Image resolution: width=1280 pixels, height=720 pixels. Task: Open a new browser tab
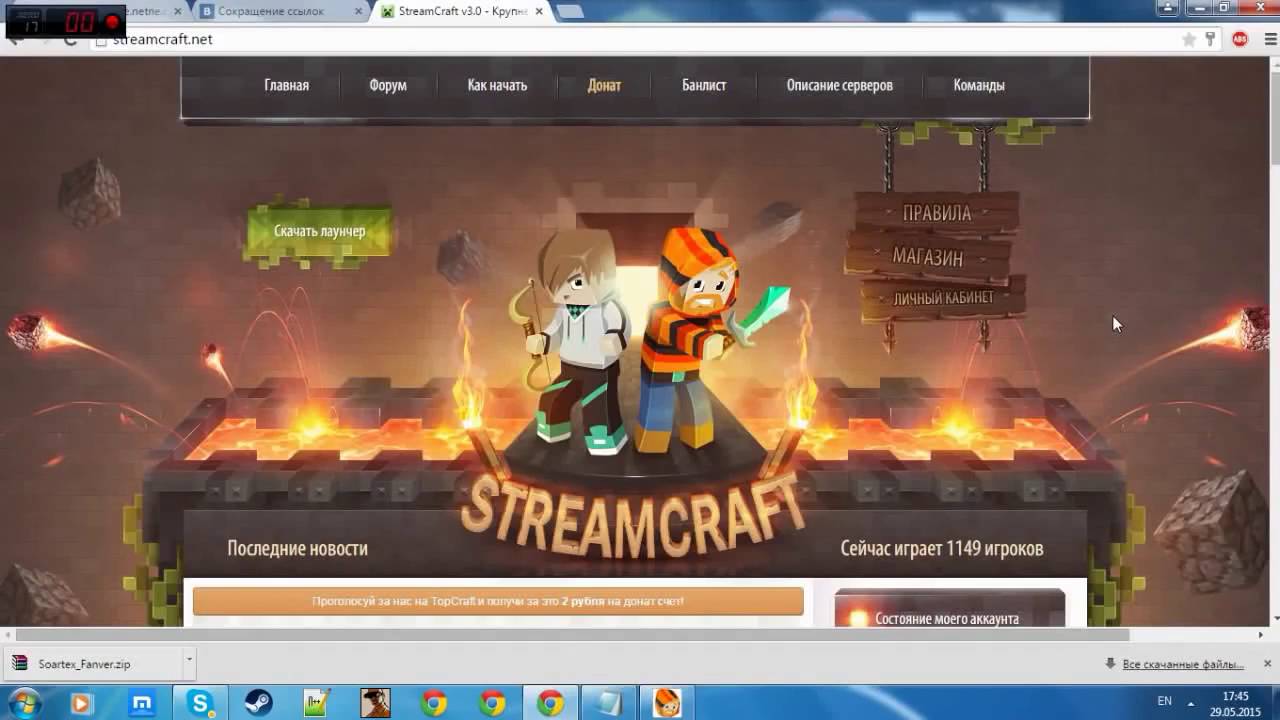570,12
